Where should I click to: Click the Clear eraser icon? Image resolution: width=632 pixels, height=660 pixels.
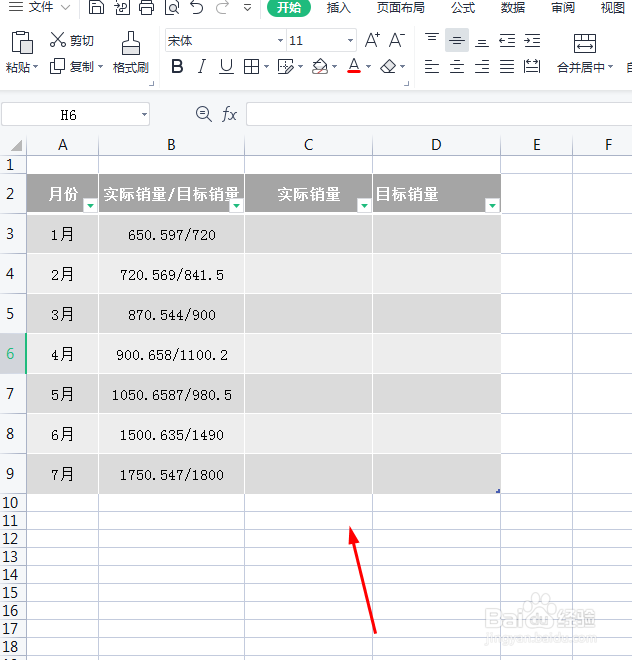388,67
